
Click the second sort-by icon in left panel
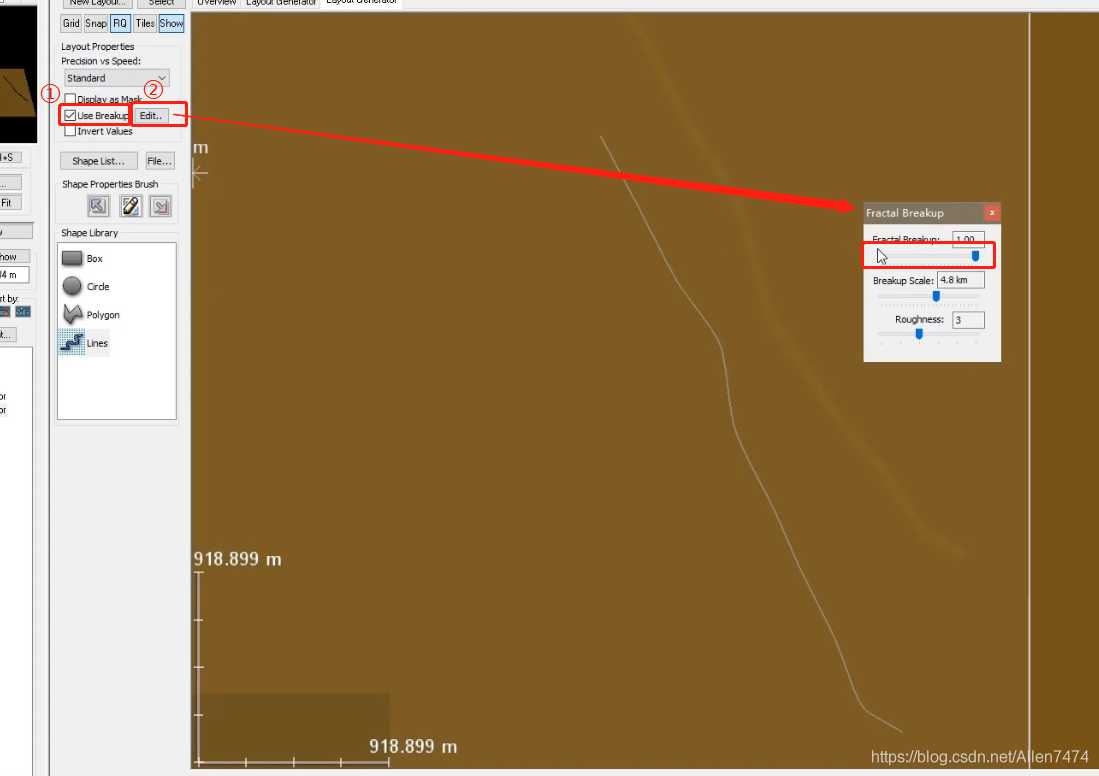point(23,311)
